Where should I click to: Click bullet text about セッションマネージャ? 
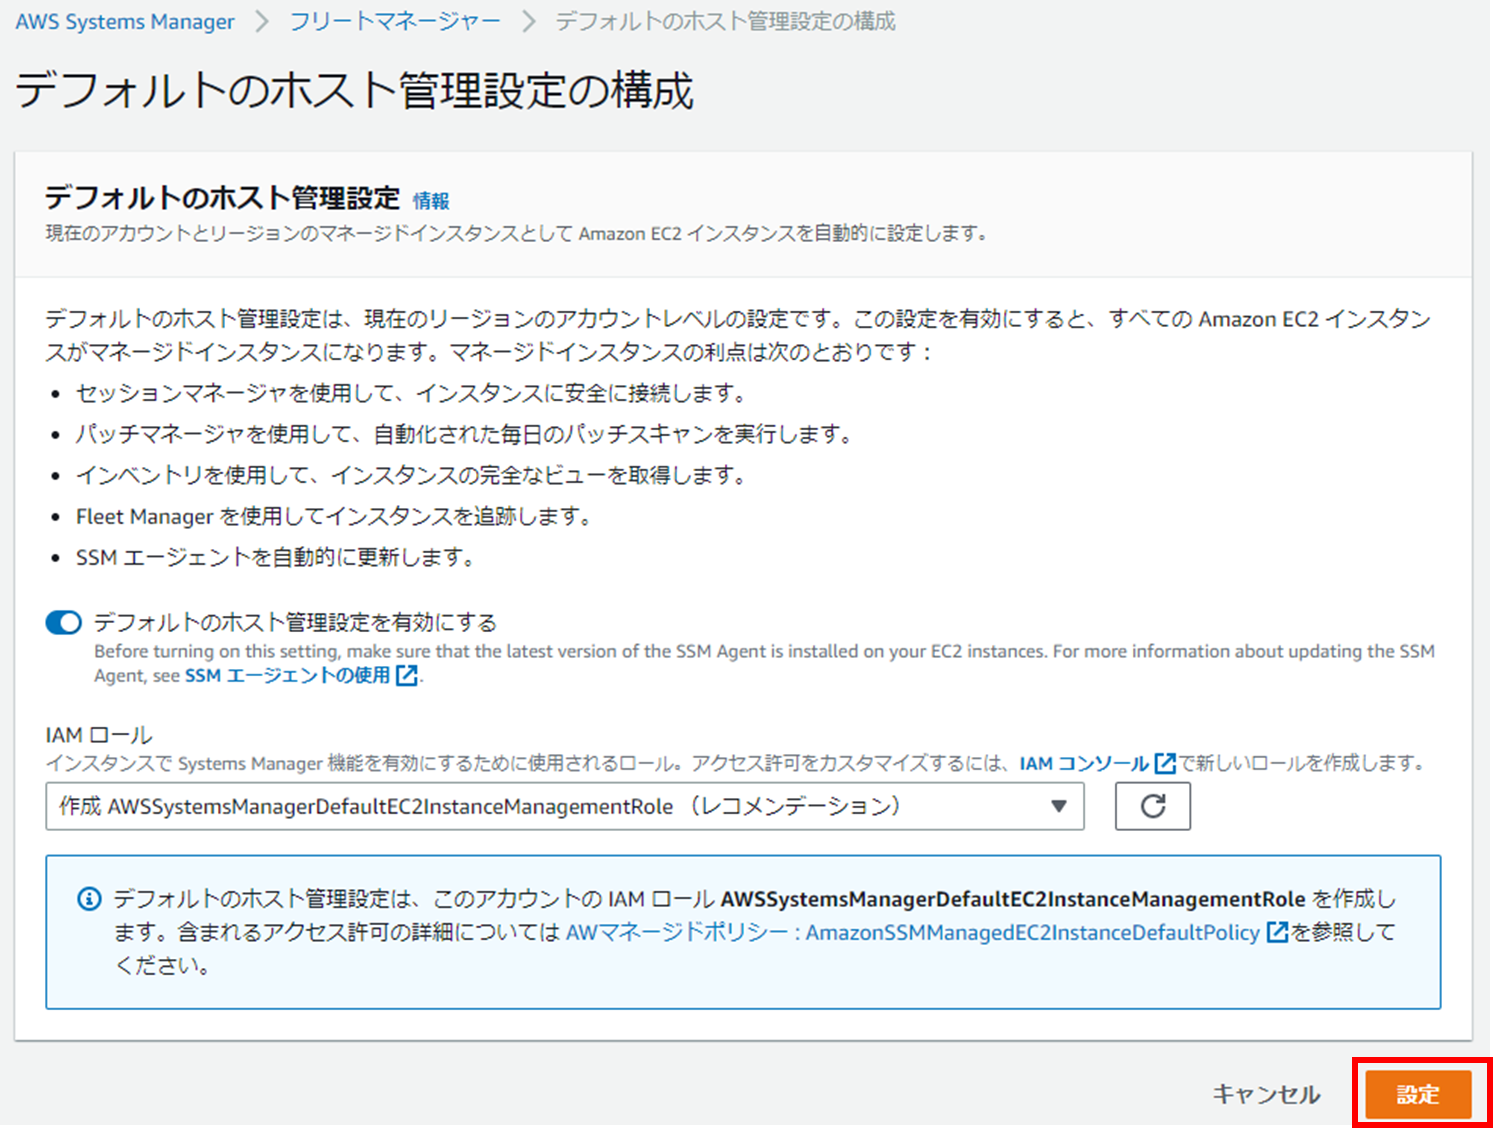tap(413, 394)
